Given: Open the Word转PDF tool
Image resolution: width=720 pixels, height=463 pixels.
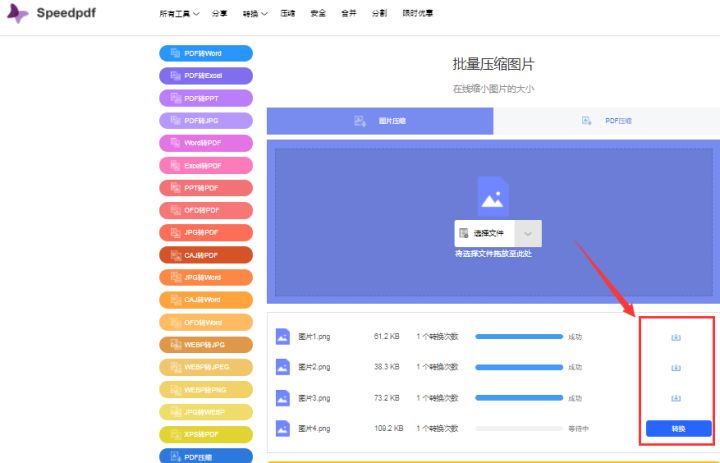Looking at the screenshot, I should coord(206,143).
